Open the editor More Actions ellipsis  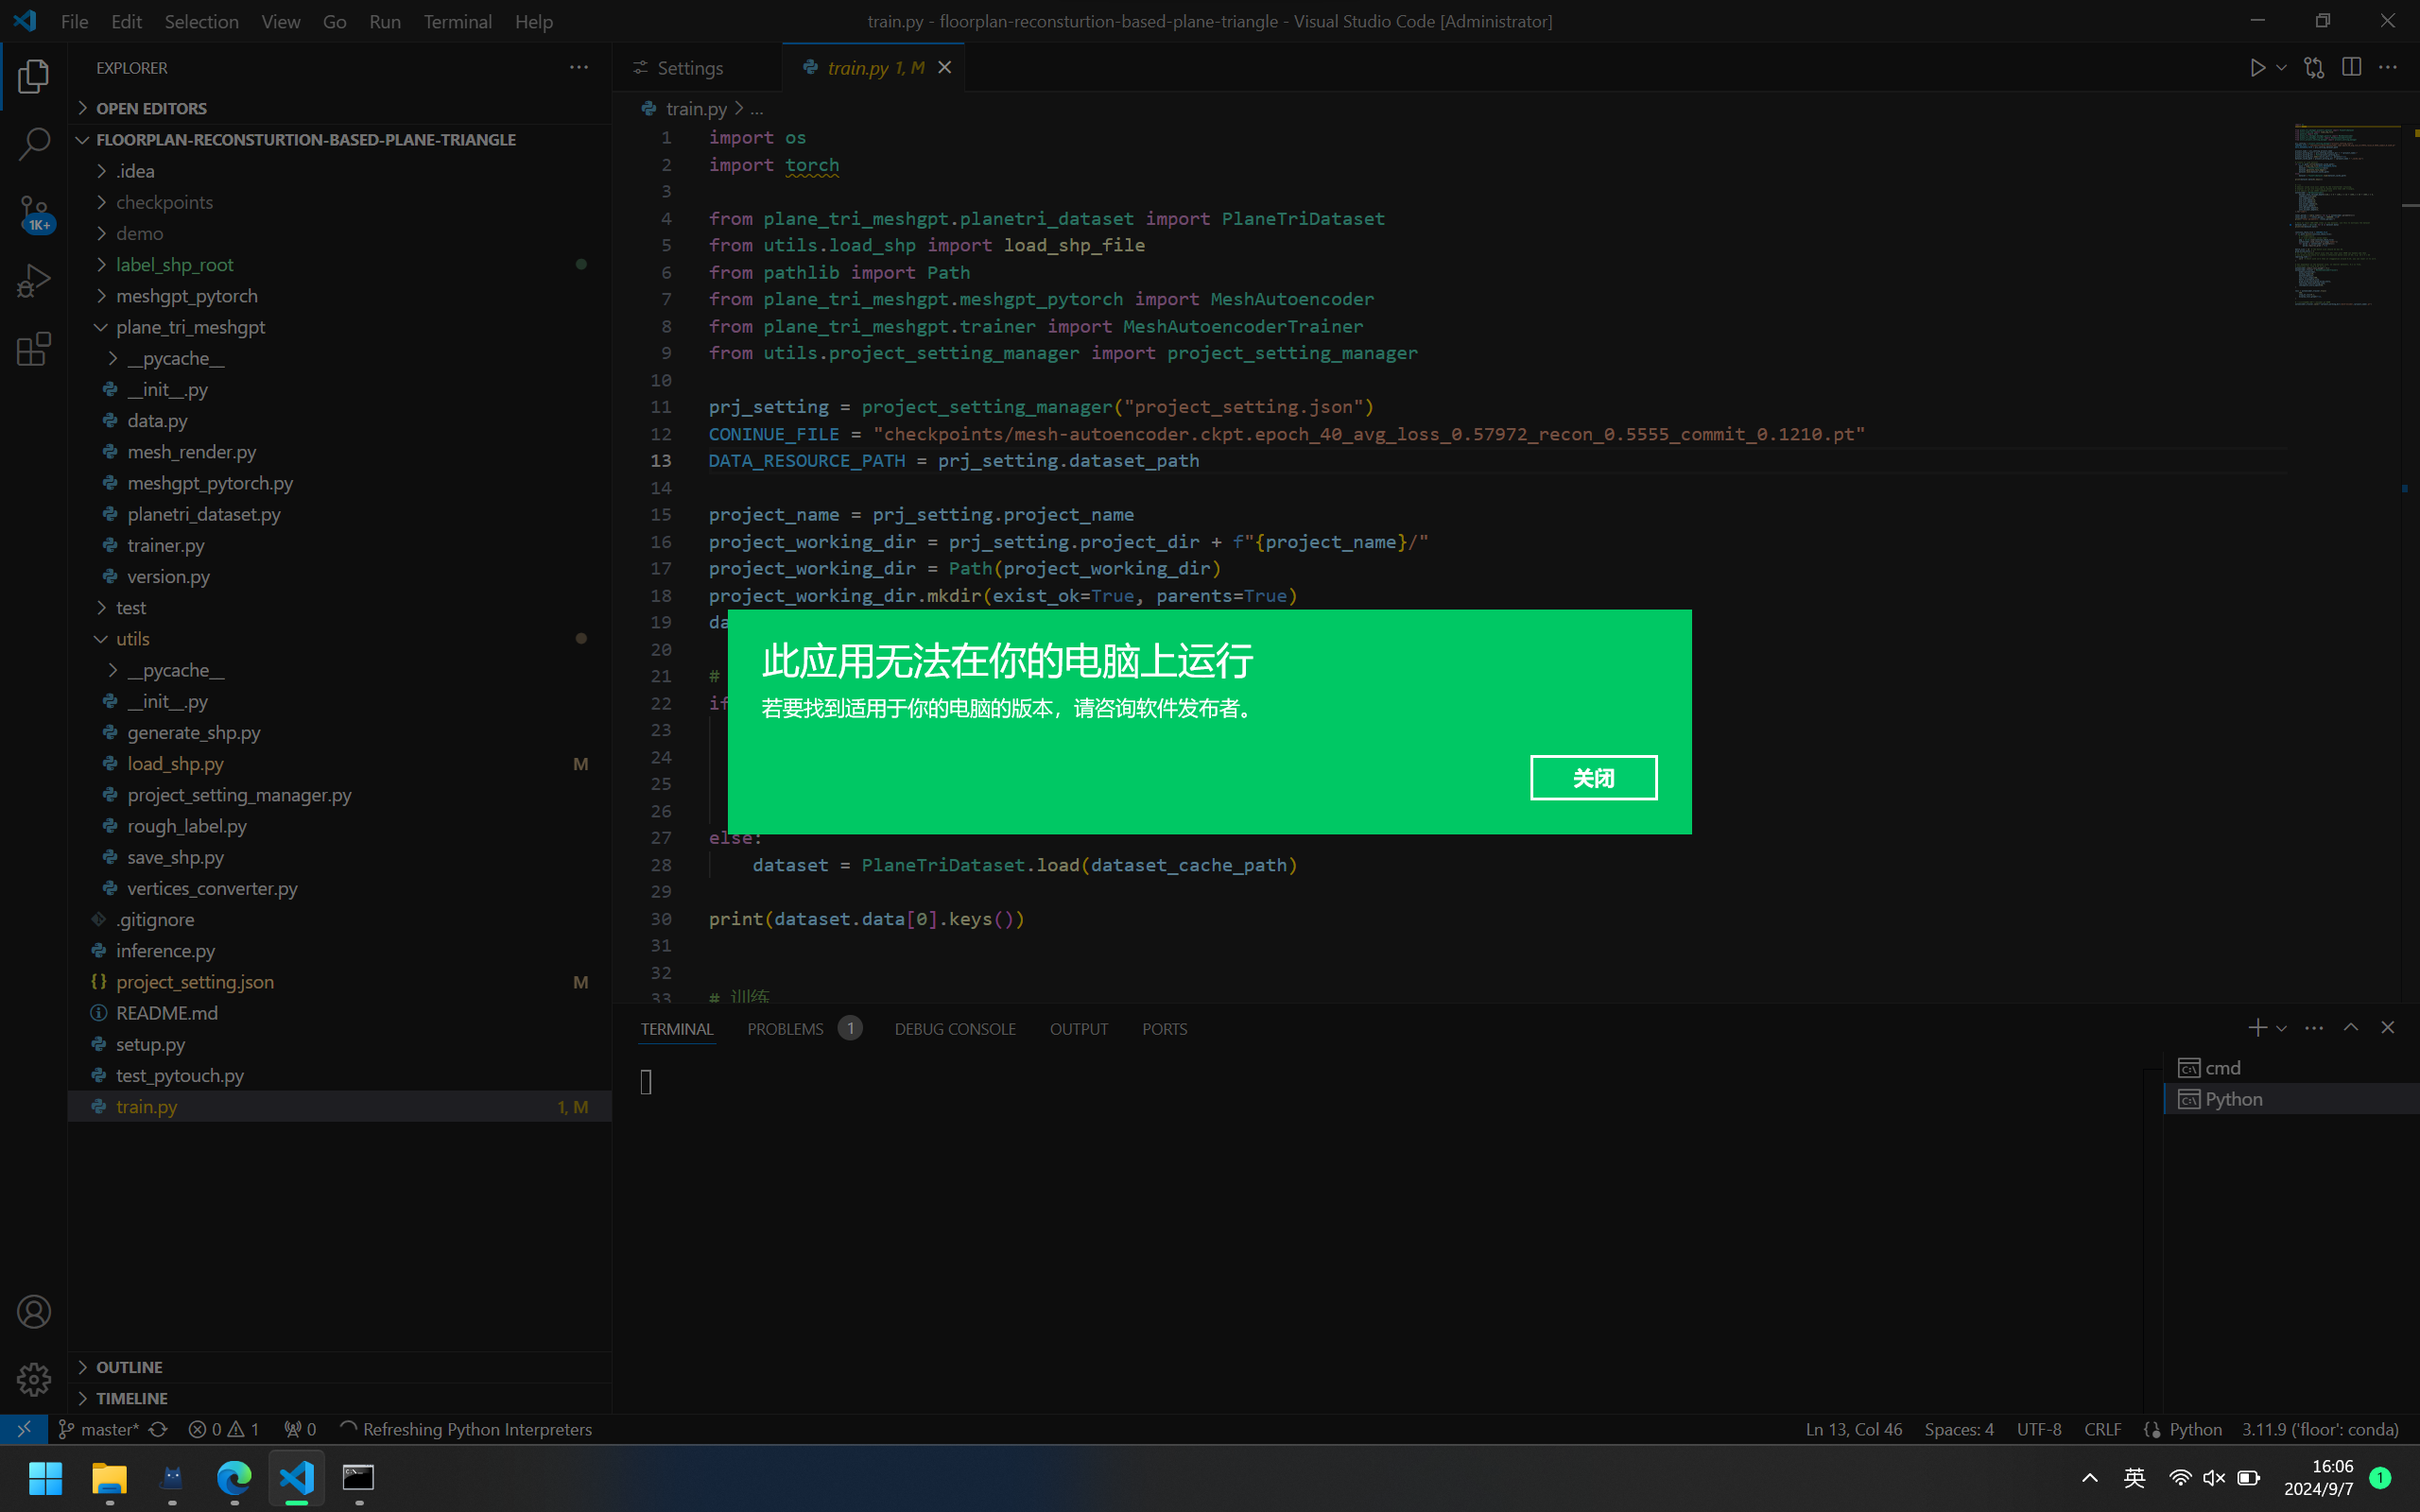coord(2388,67)
